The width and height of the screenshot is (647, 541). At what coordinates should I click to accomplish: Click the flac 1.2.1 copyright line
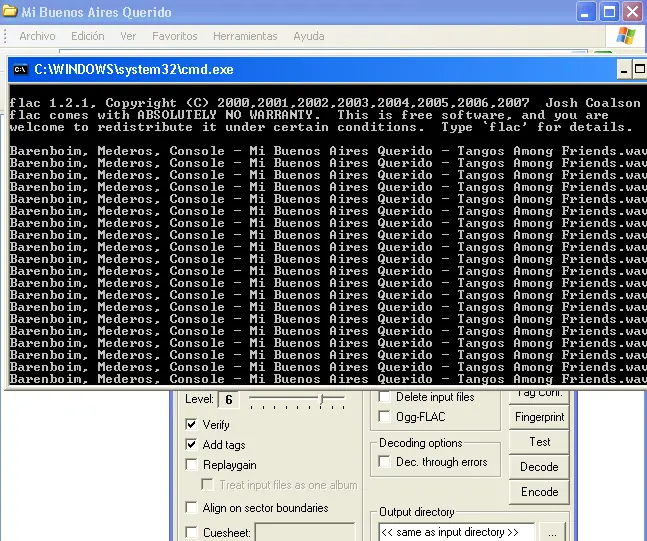324,102
